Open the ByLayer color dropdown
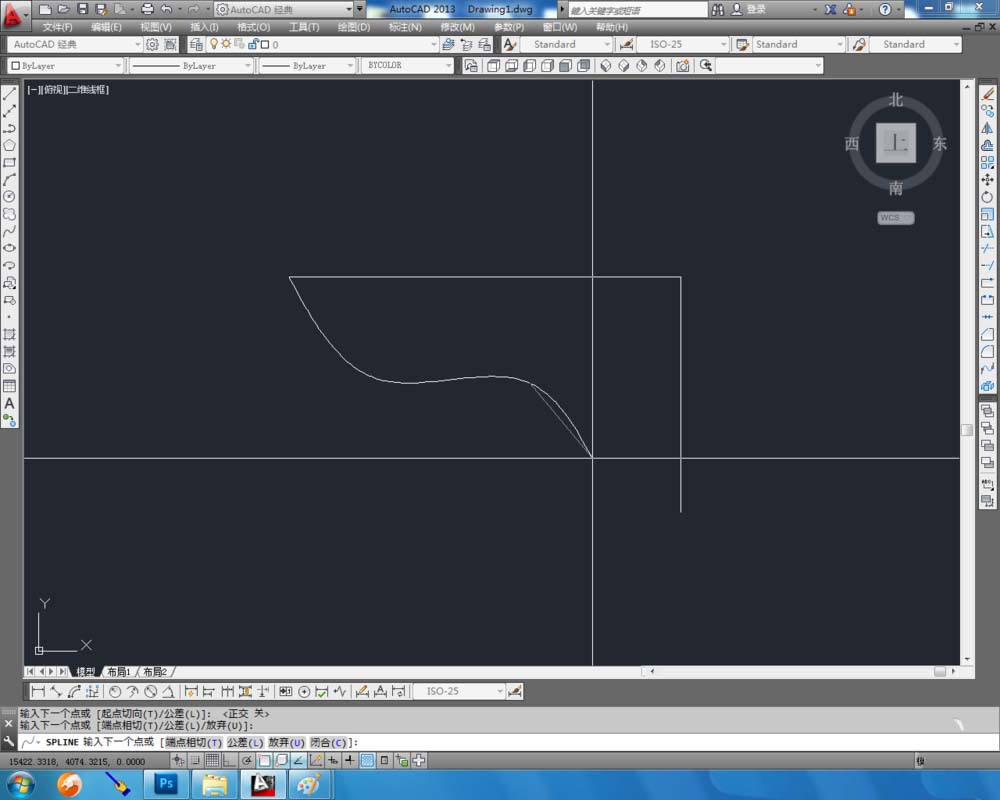 (64, 66)
